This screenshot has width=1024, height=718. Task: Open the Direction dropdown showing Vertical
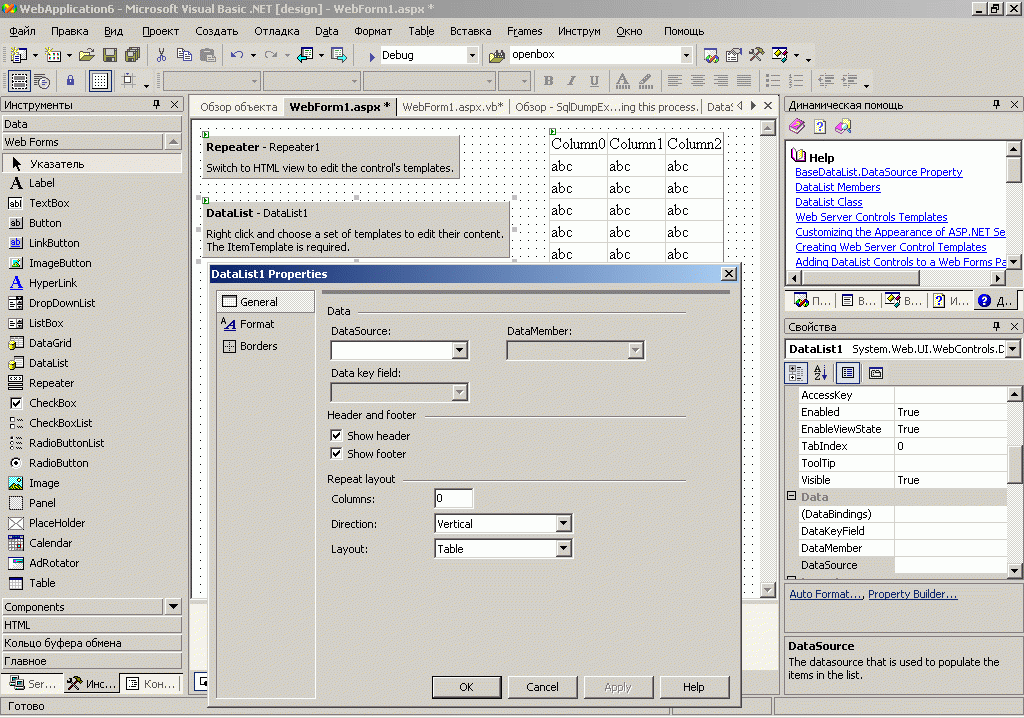[566, 523]
